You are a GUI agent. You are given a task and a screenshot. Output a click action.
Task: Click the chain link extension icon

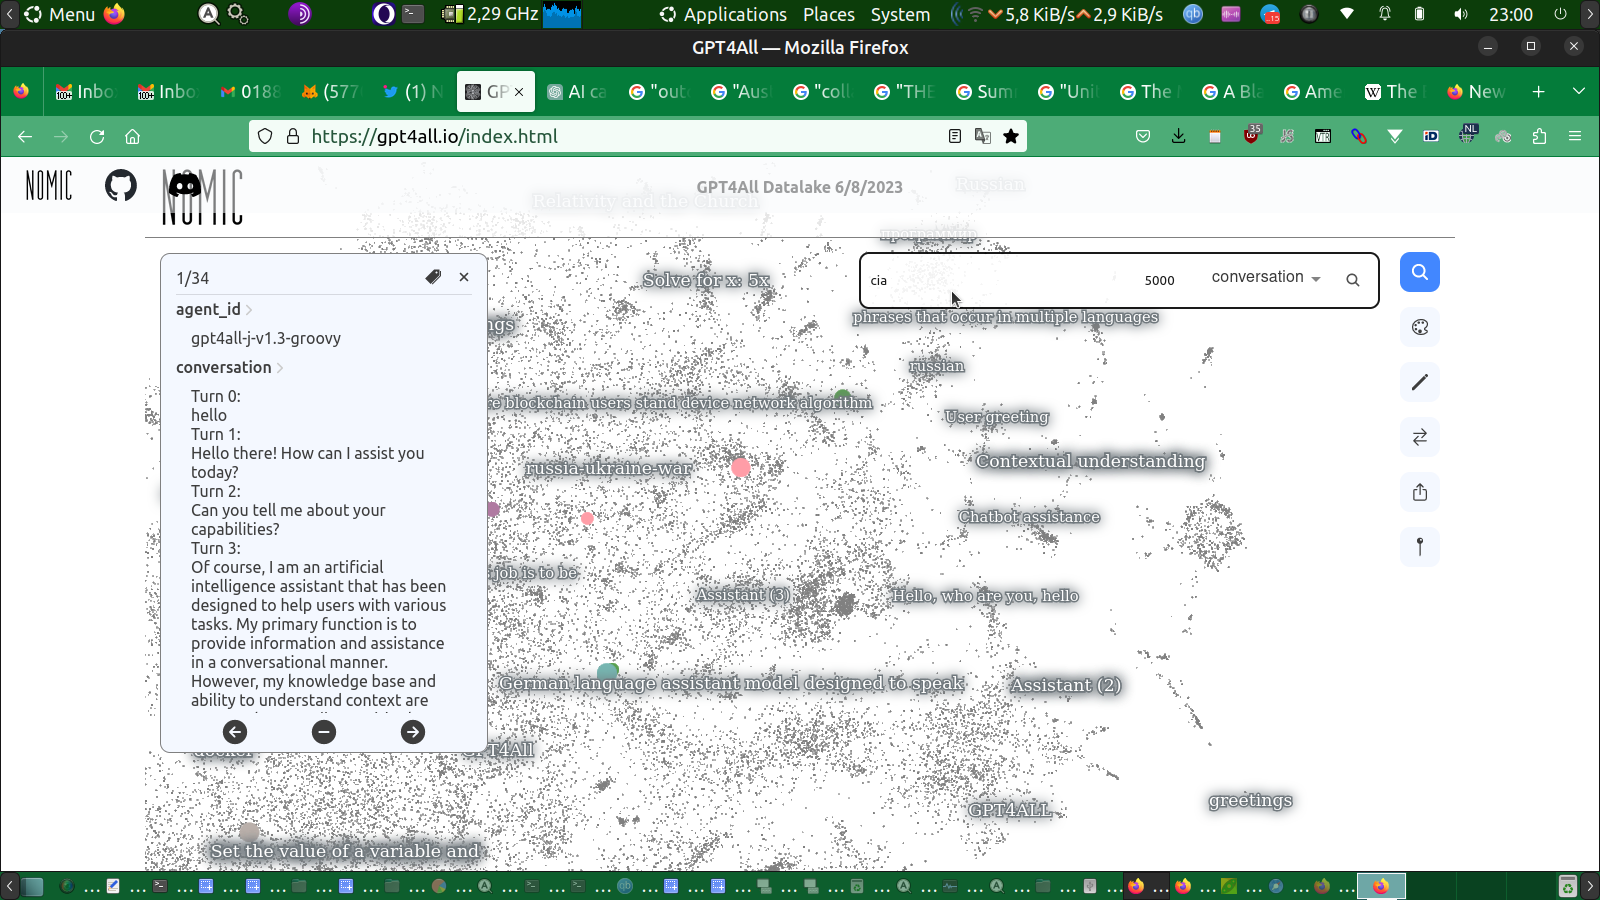[x=1359, y=136]
